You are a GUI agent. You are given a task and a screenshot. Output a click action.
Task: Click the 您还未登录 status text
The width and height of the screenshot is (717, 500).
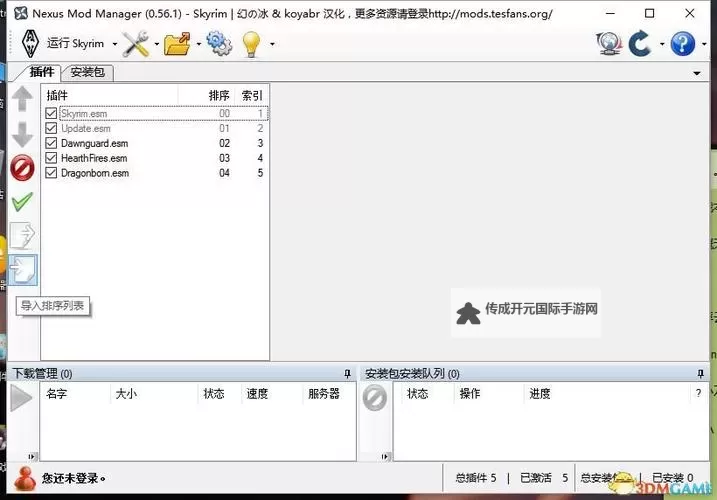point(73,478)
